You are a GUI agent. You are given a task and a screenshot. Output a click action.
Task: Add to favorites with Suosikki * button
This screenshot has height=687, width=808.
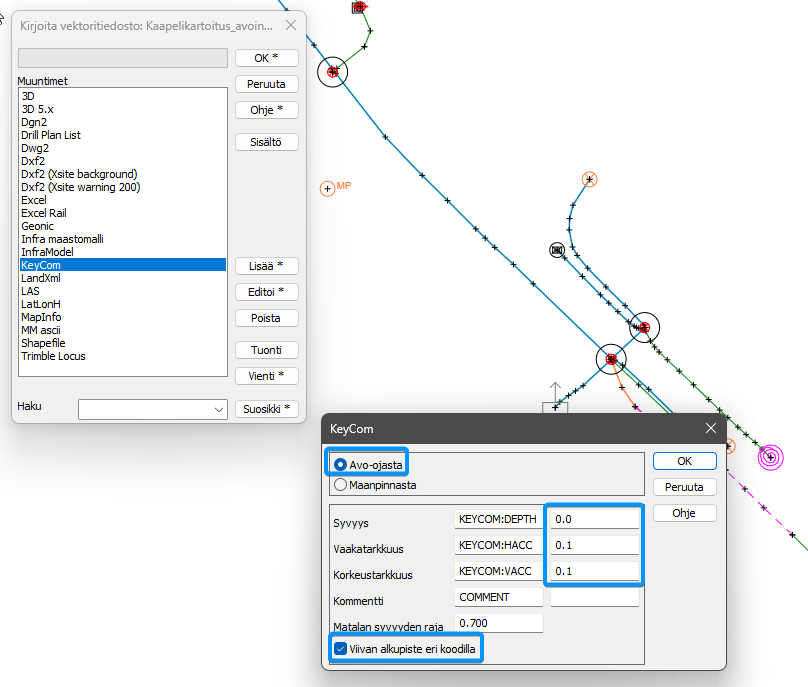click(x=267, y=409)
